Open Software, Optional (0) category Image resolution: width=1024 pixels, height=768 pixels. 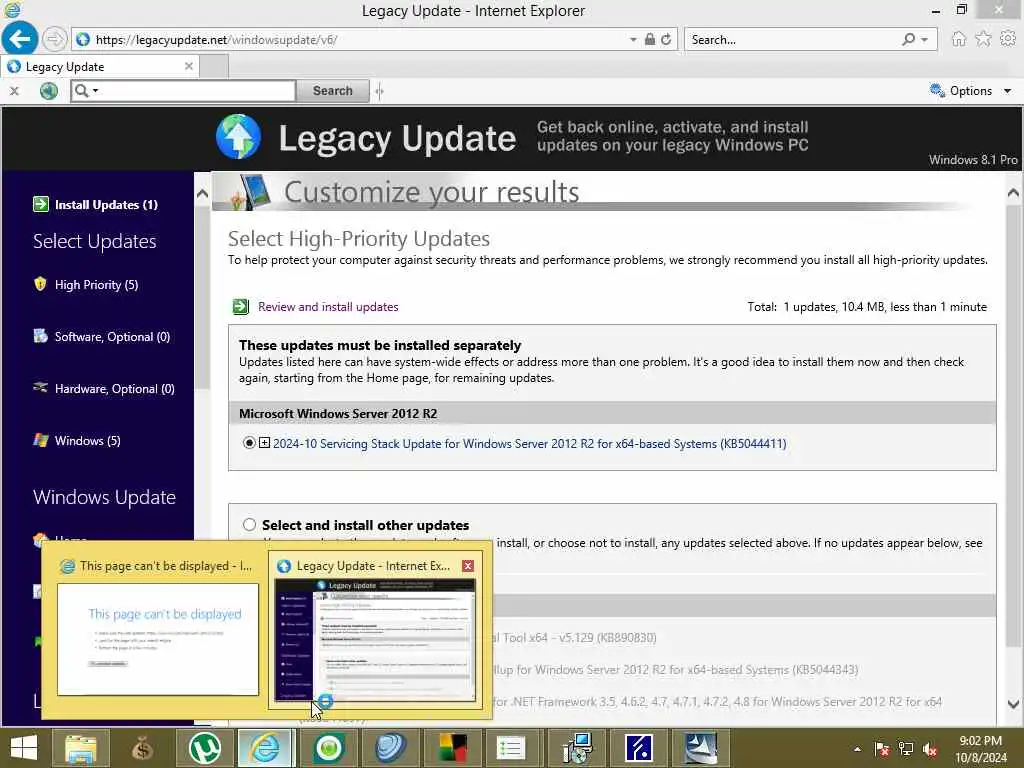tap(112, 337)
